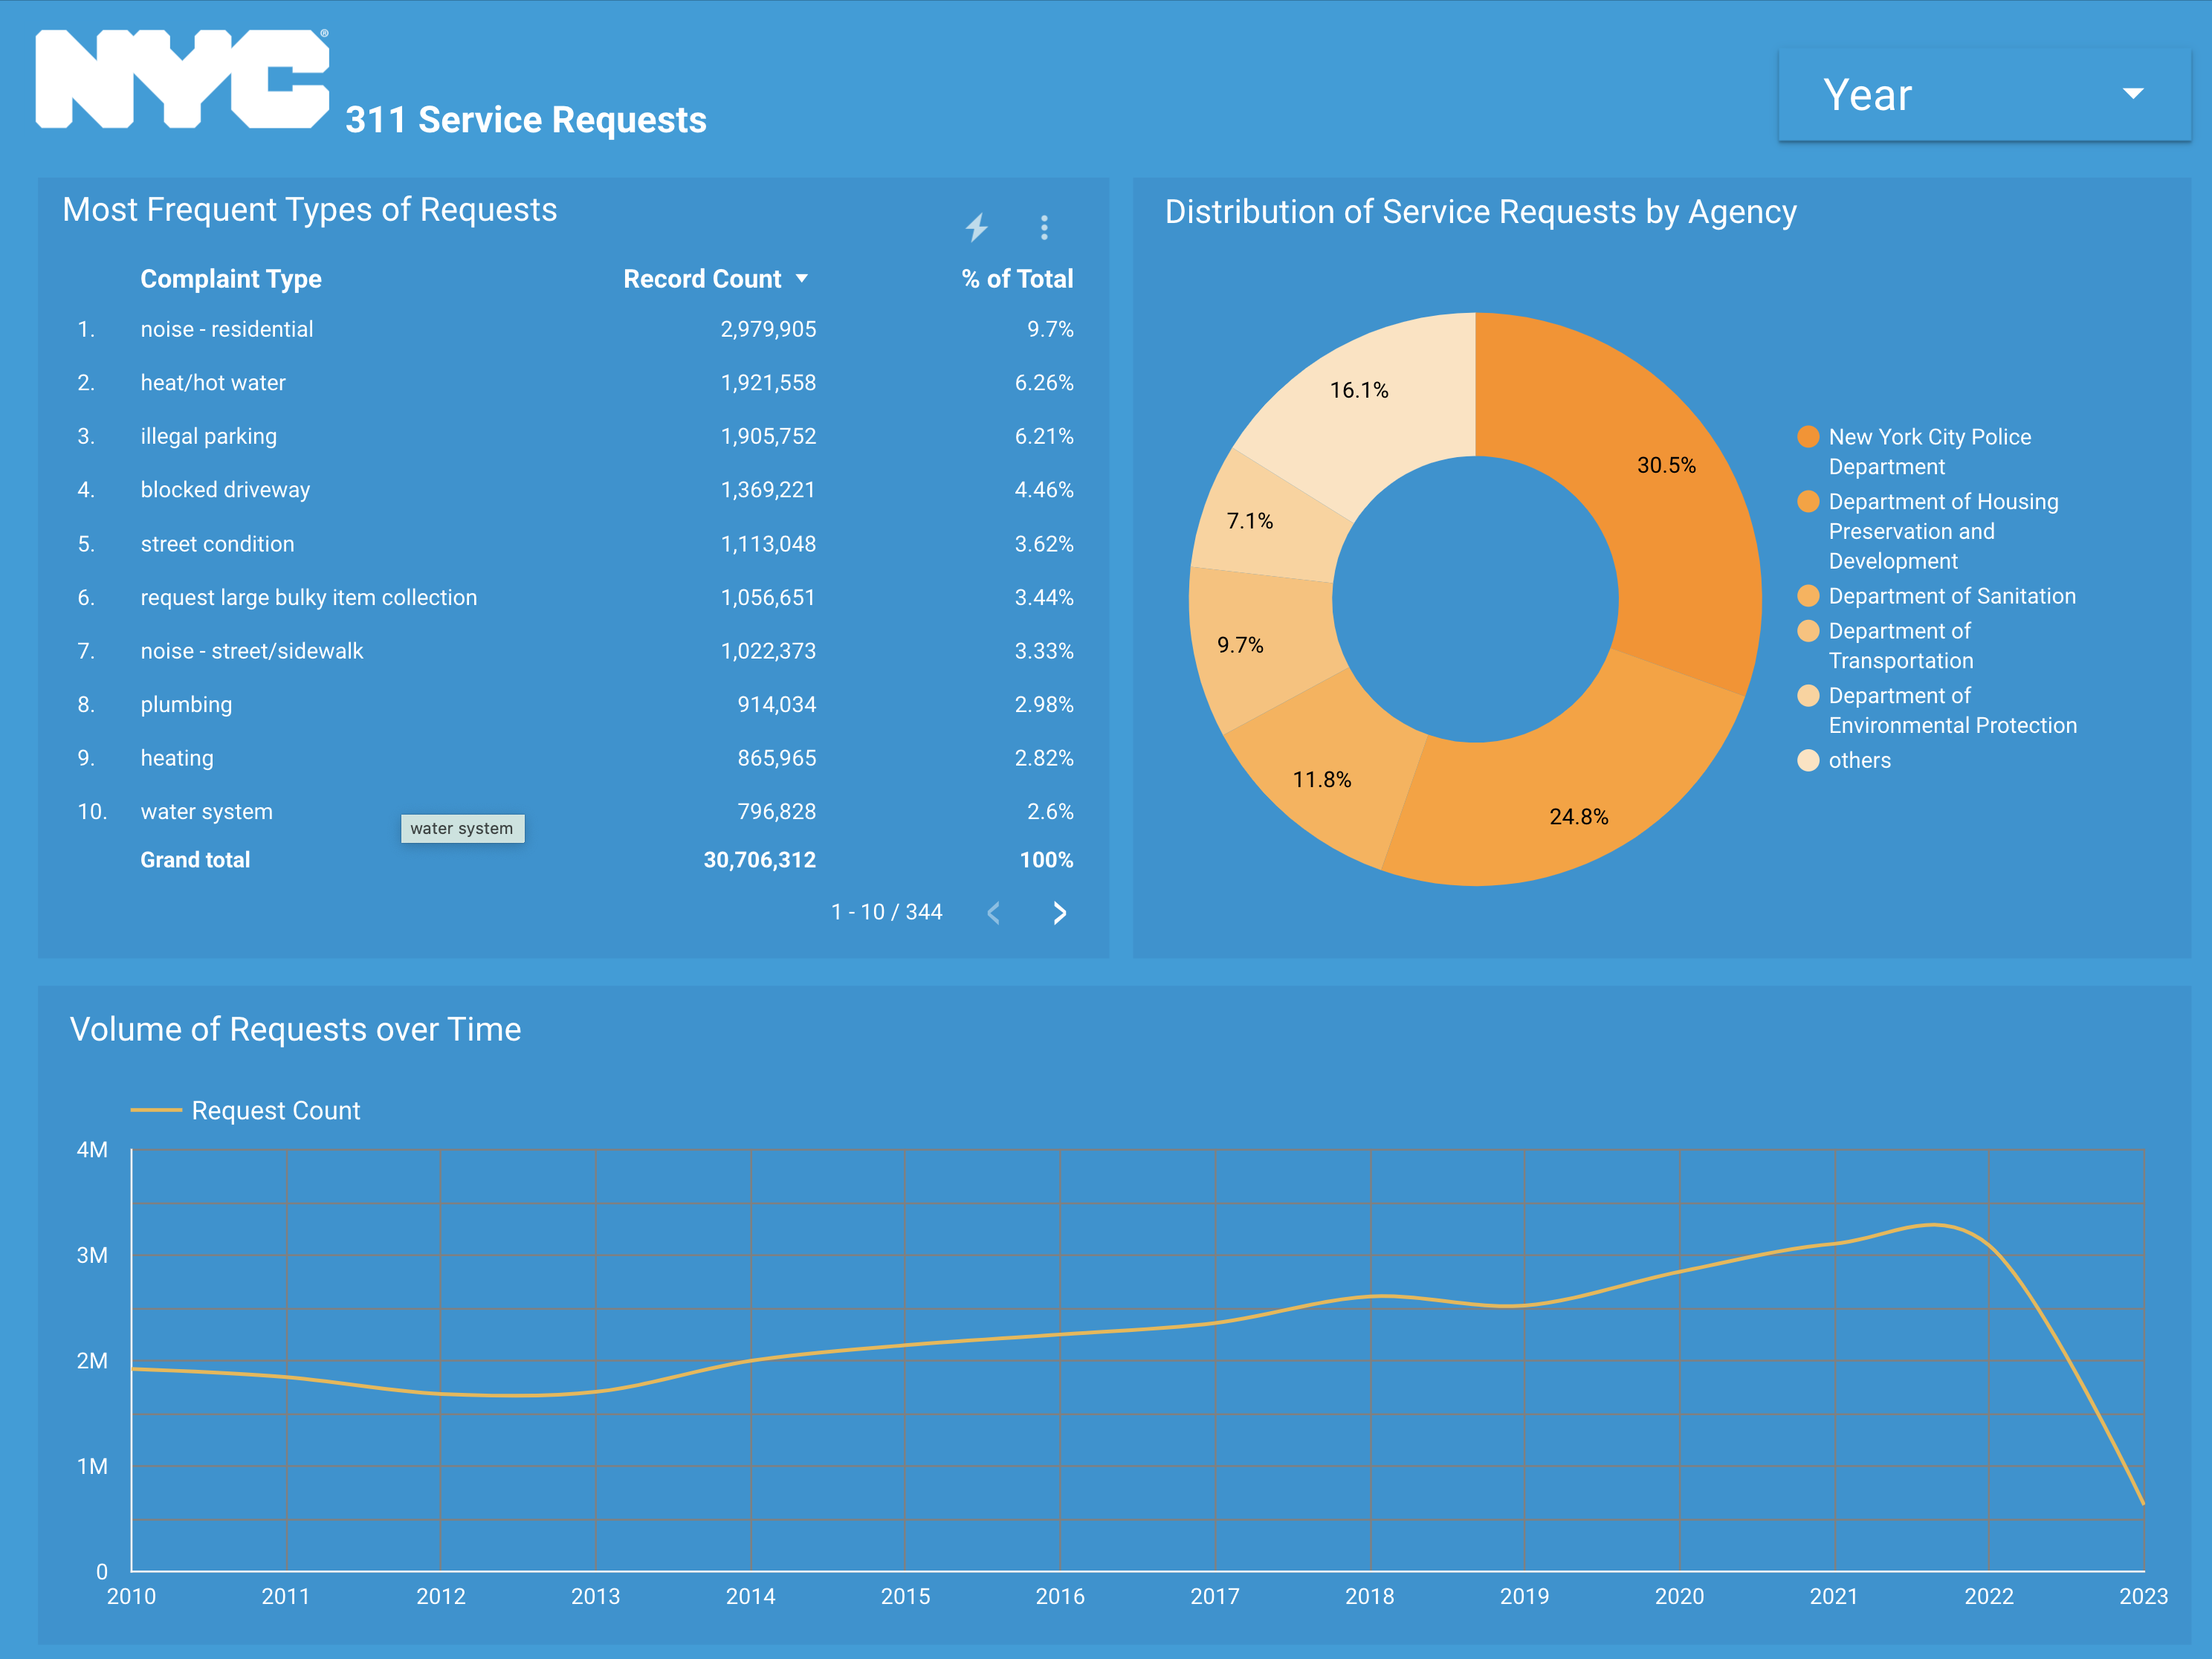Select the heating row

pos(575,758)
